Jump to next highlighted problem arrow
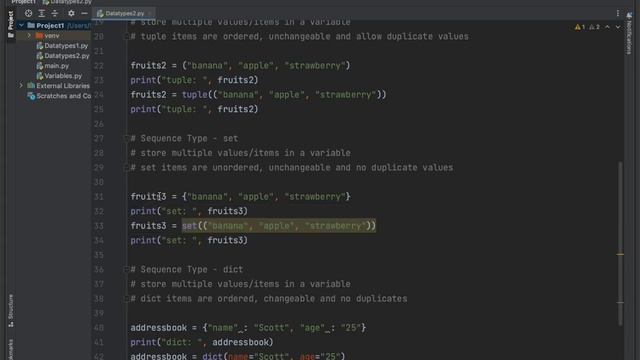Screen dimensions: 640x360 click(618, 27)
